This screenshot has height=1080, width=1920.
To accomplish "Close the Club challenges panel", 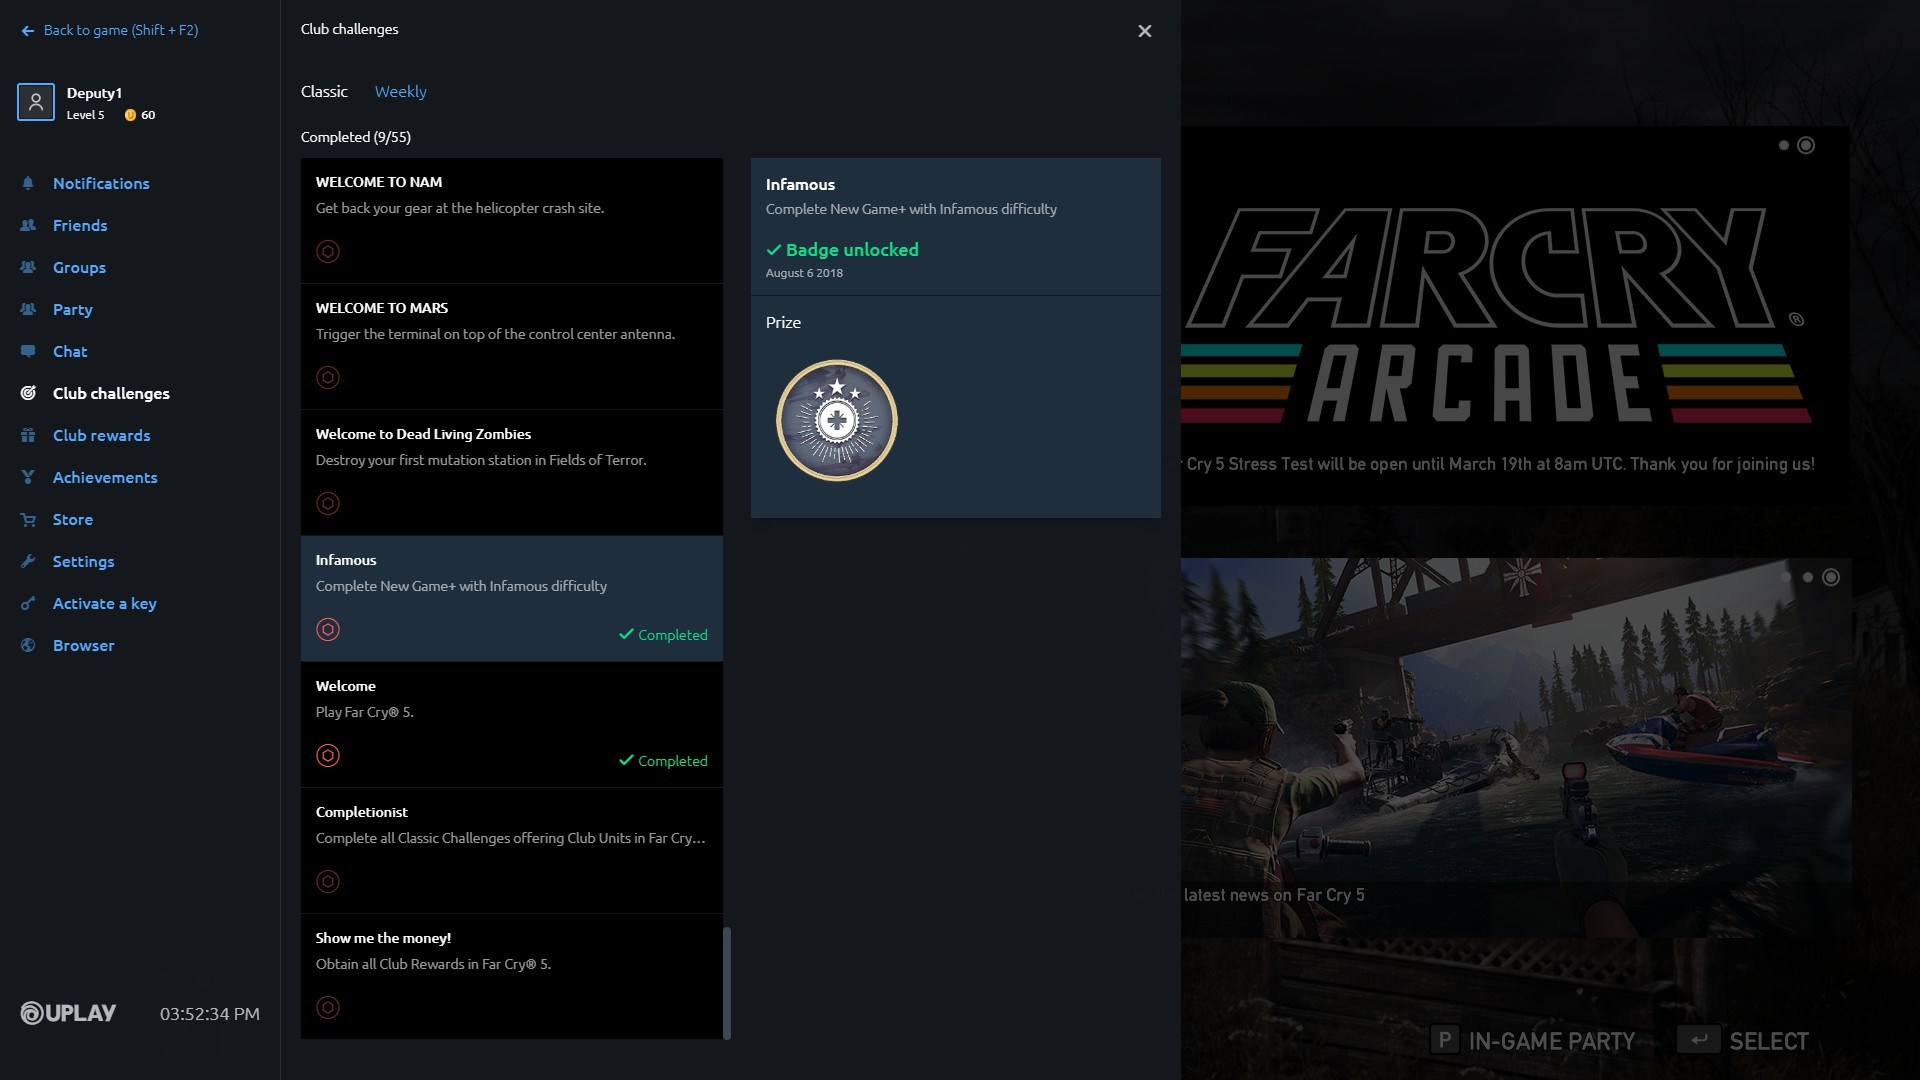I will tap(1145, 31).
